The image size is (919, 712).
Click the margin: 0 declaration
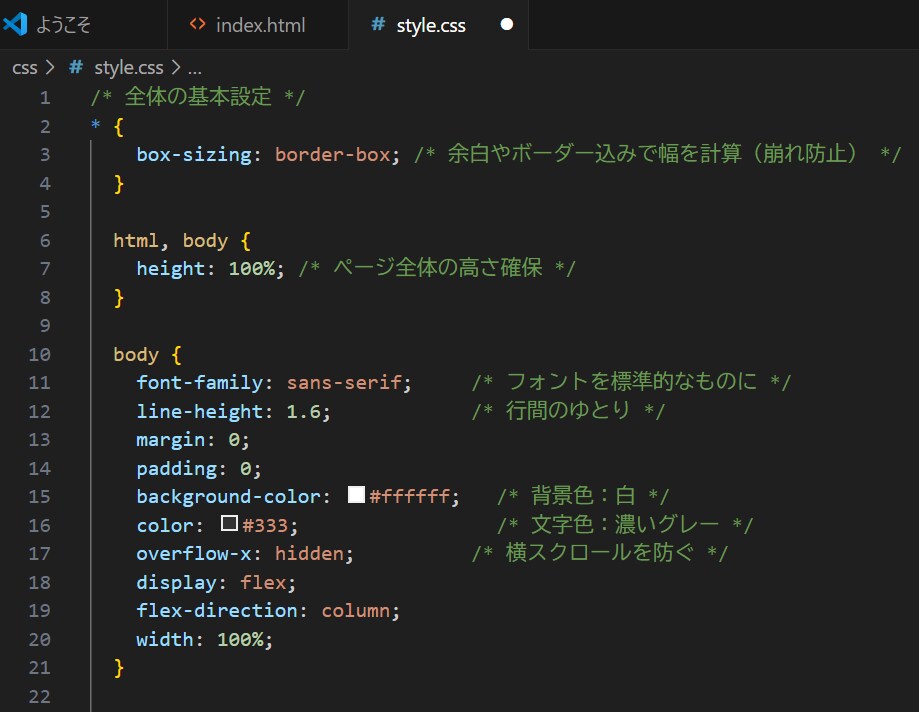pyautogui.click(x=193, y=440)
